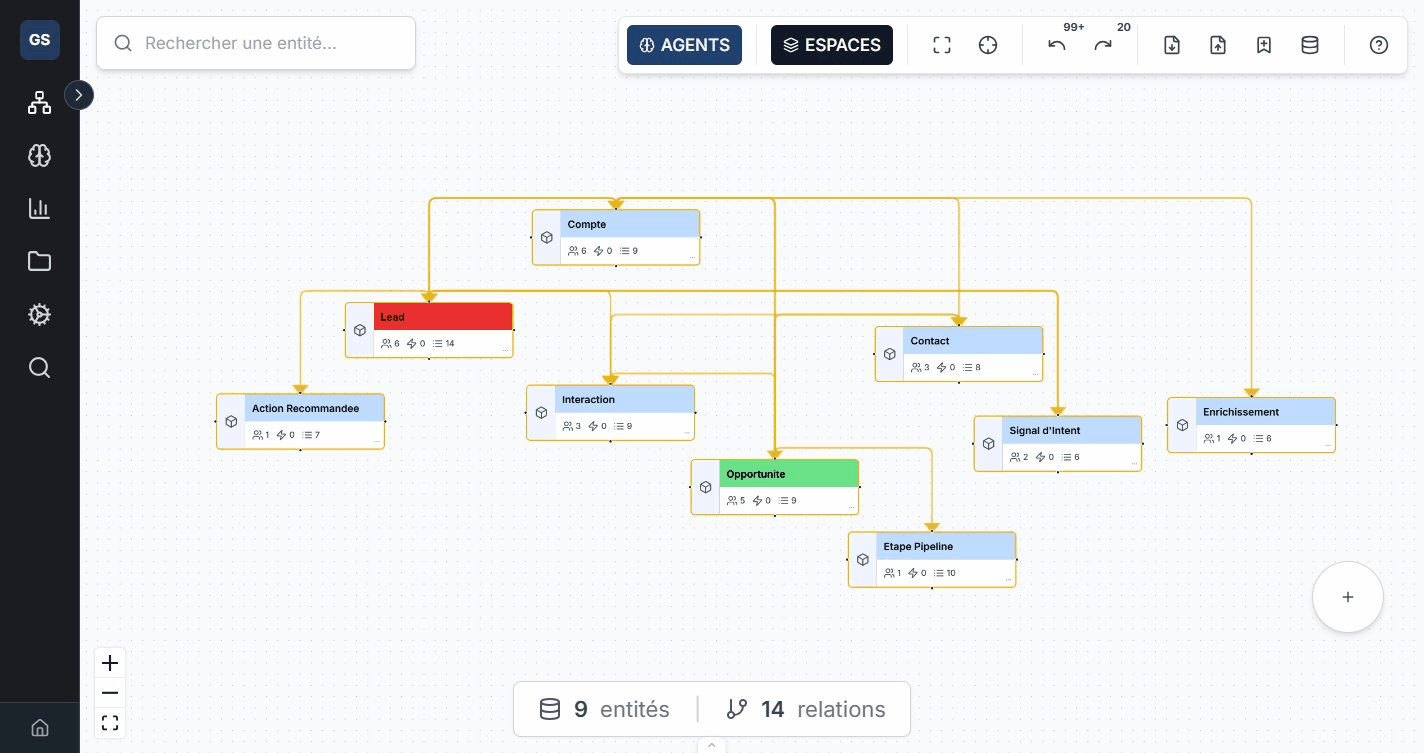Open the analytics bar-chart panel
The width and height of the screenshot is (1424, 753).
click(39, 208)
